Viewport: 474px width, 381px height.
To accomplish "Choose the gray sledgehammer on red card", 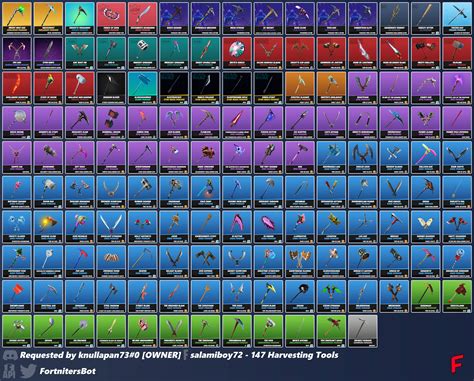I will pyautogui.click(x=457, y=53).
